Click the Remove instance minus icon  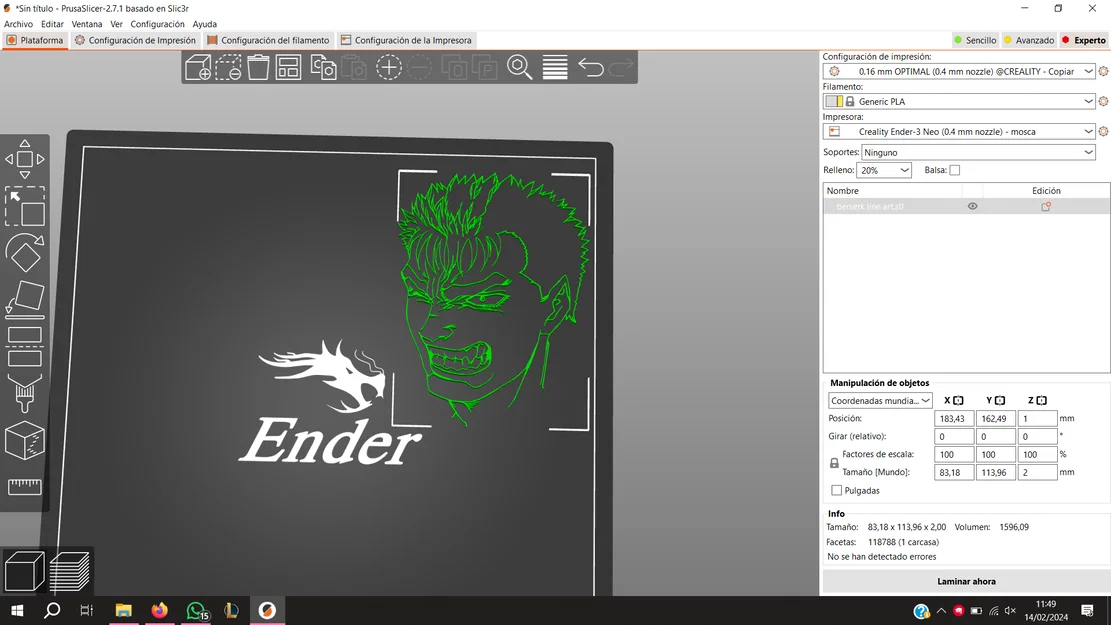click(x=419, y=67)
